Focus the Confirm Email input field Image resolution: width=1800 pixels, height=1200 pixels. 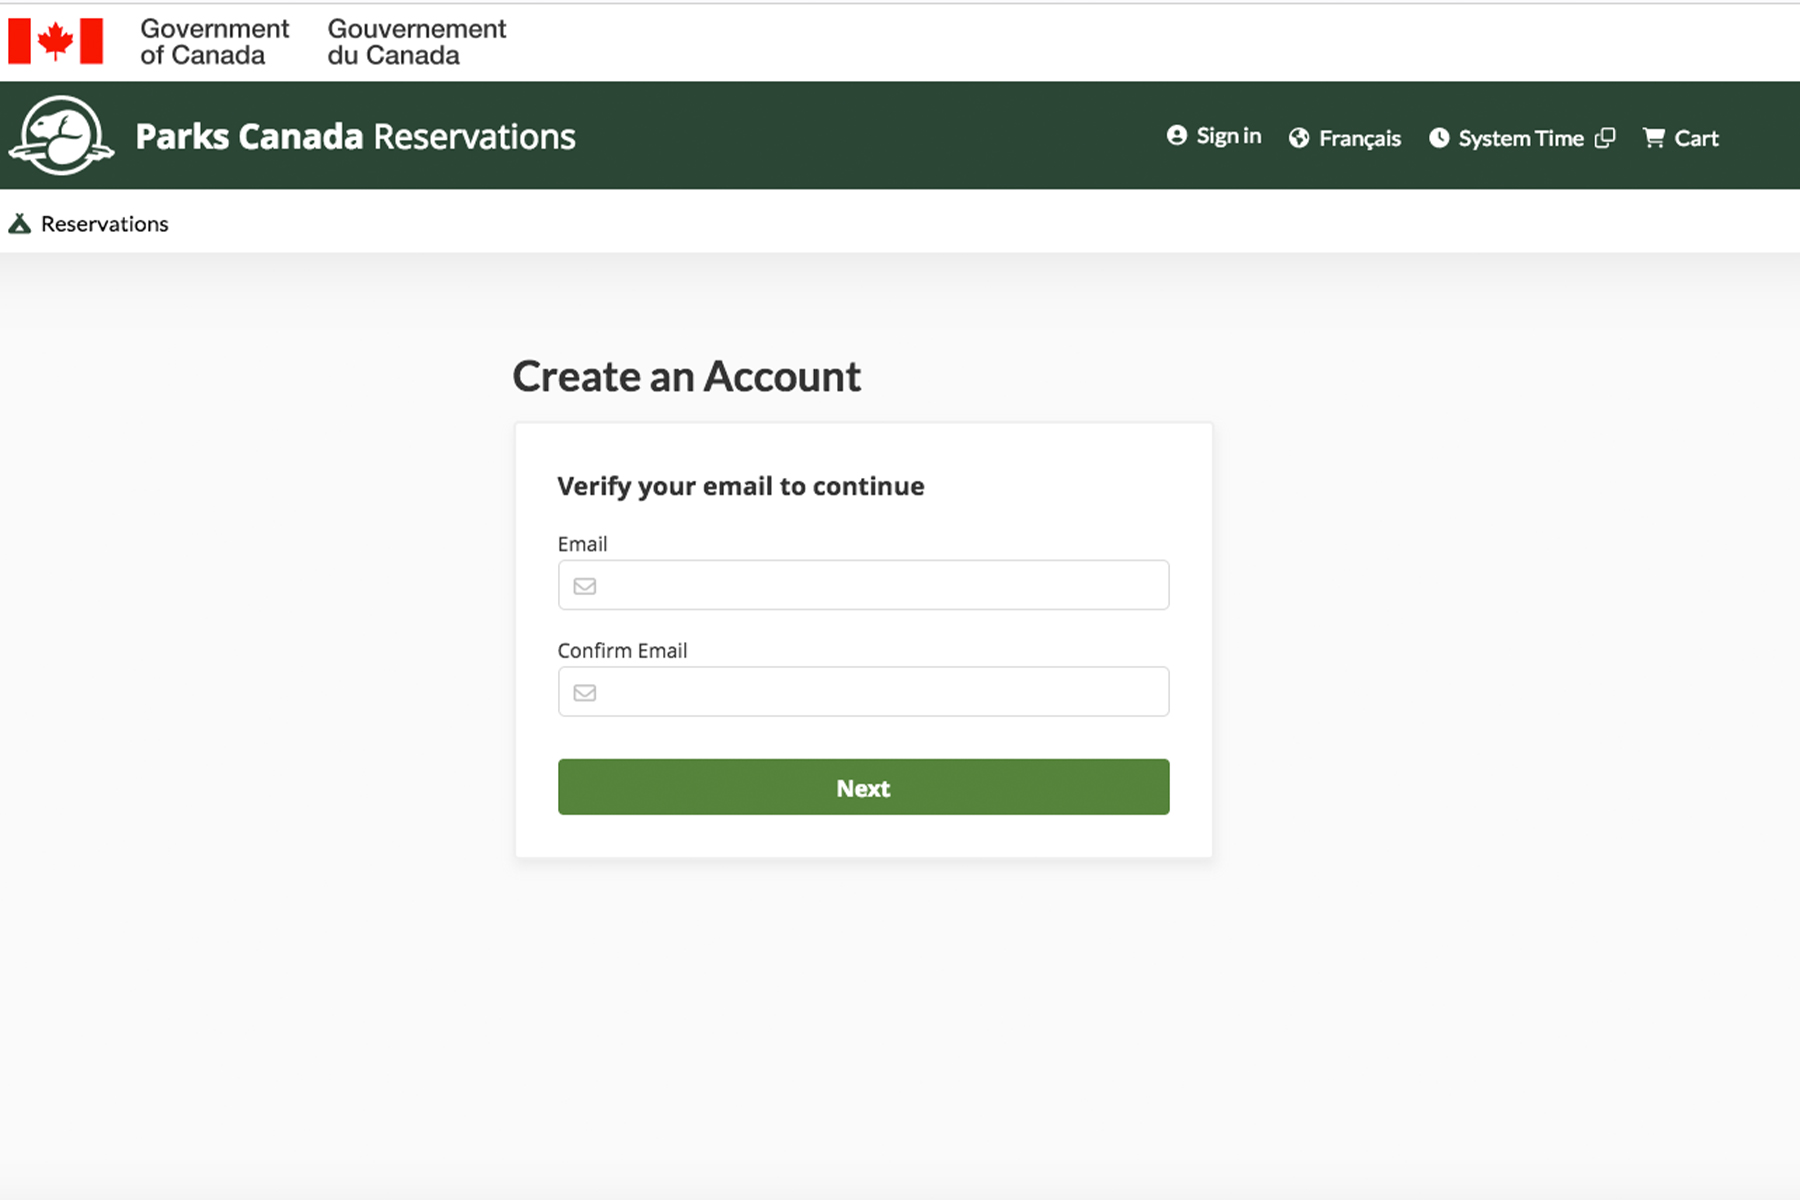[x=880, y=693]
